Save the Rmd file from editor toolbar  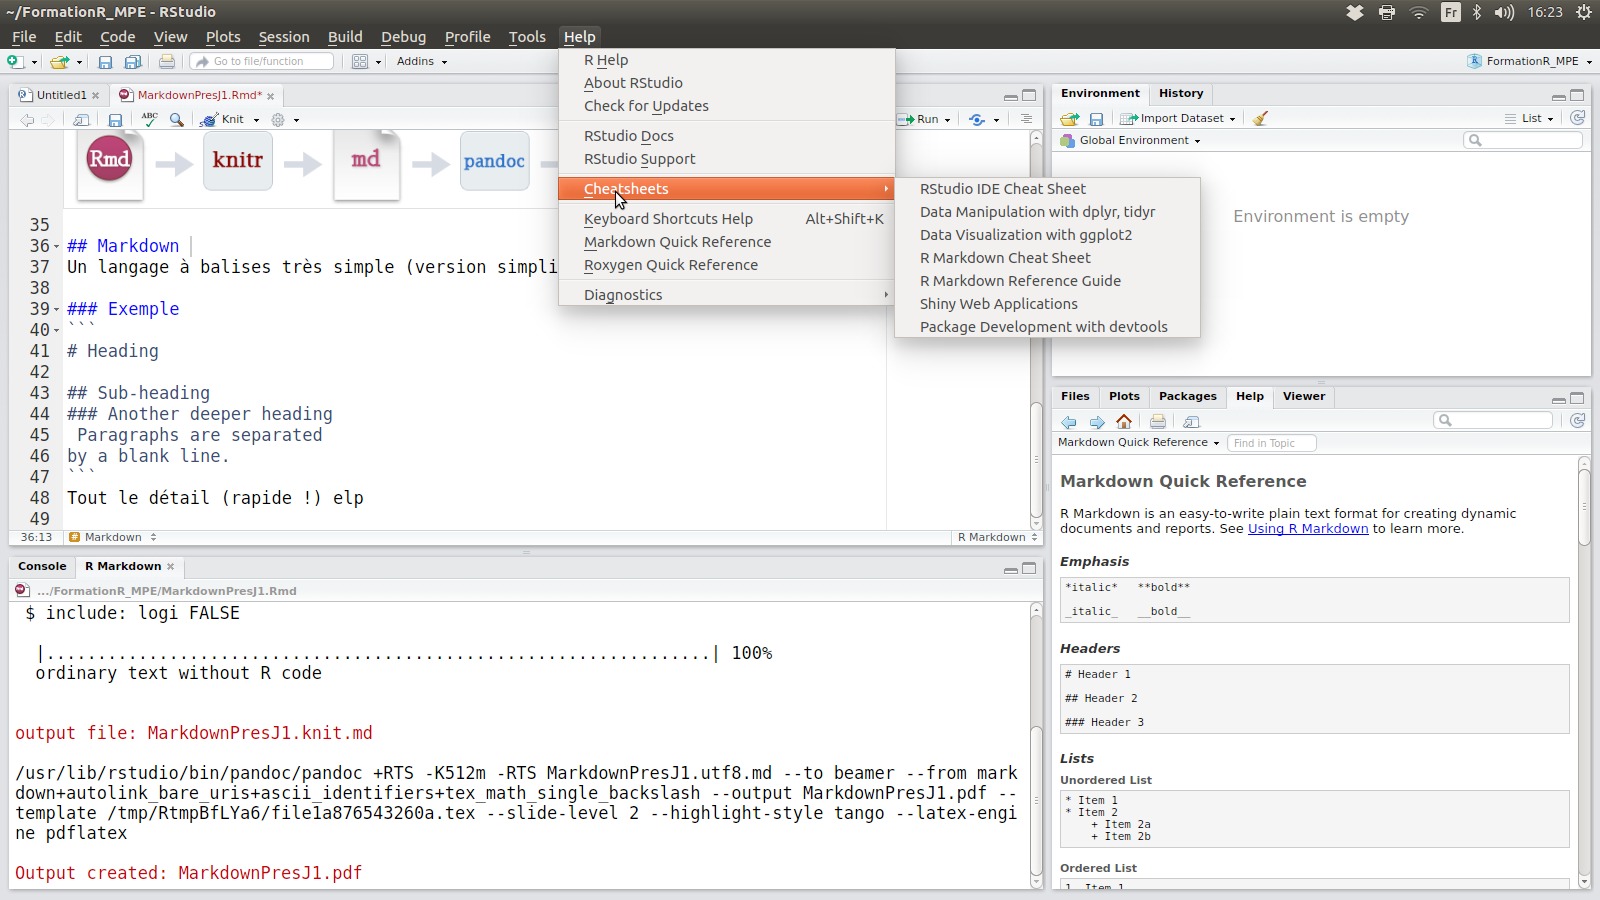(115, 120)
